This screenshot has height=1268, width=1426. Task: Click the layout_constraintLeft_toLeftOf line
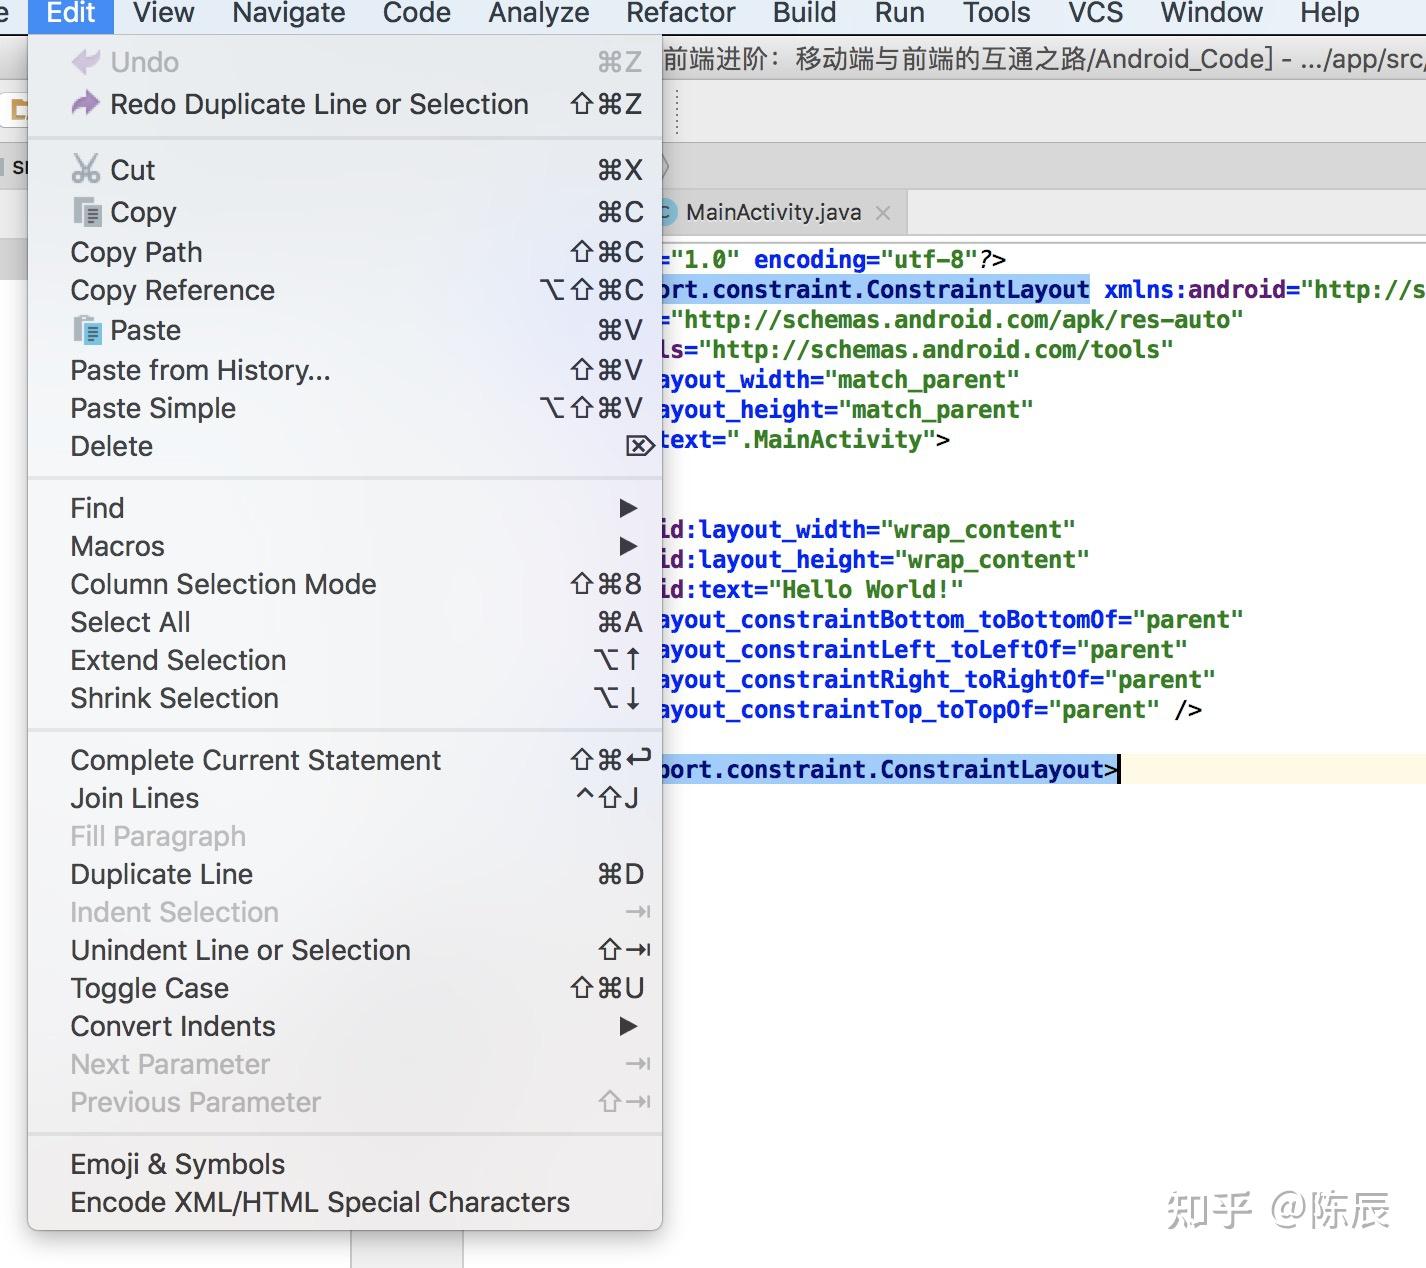tap(925, 650)
